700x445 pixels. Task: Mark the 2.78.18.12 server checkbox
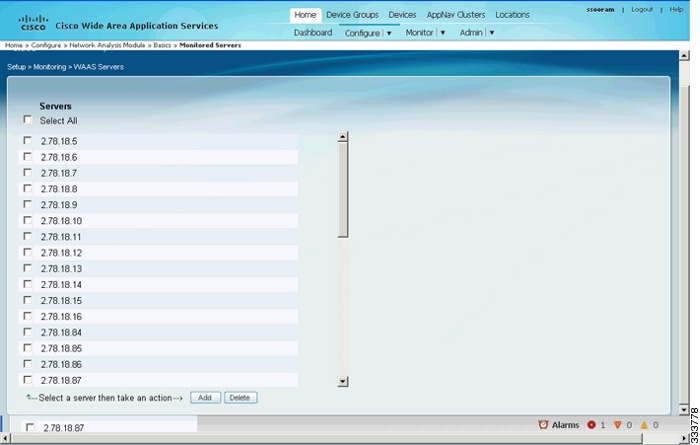[28, 252]
